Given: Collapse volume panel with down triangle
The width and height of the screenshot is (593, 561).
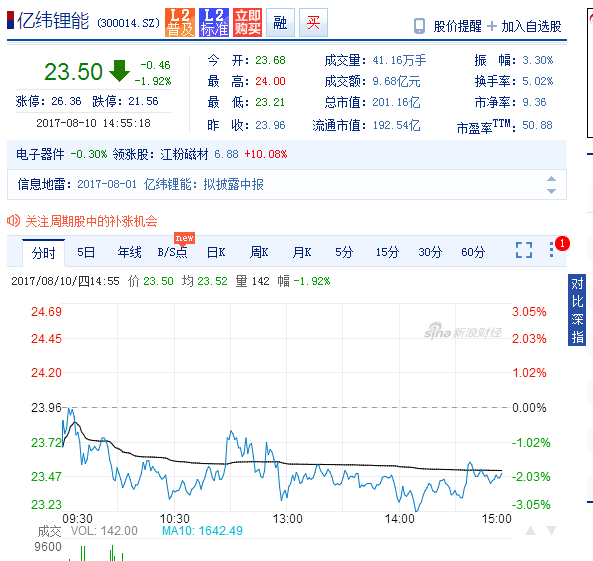Looking at the screenshot, I should click(551, 531).
